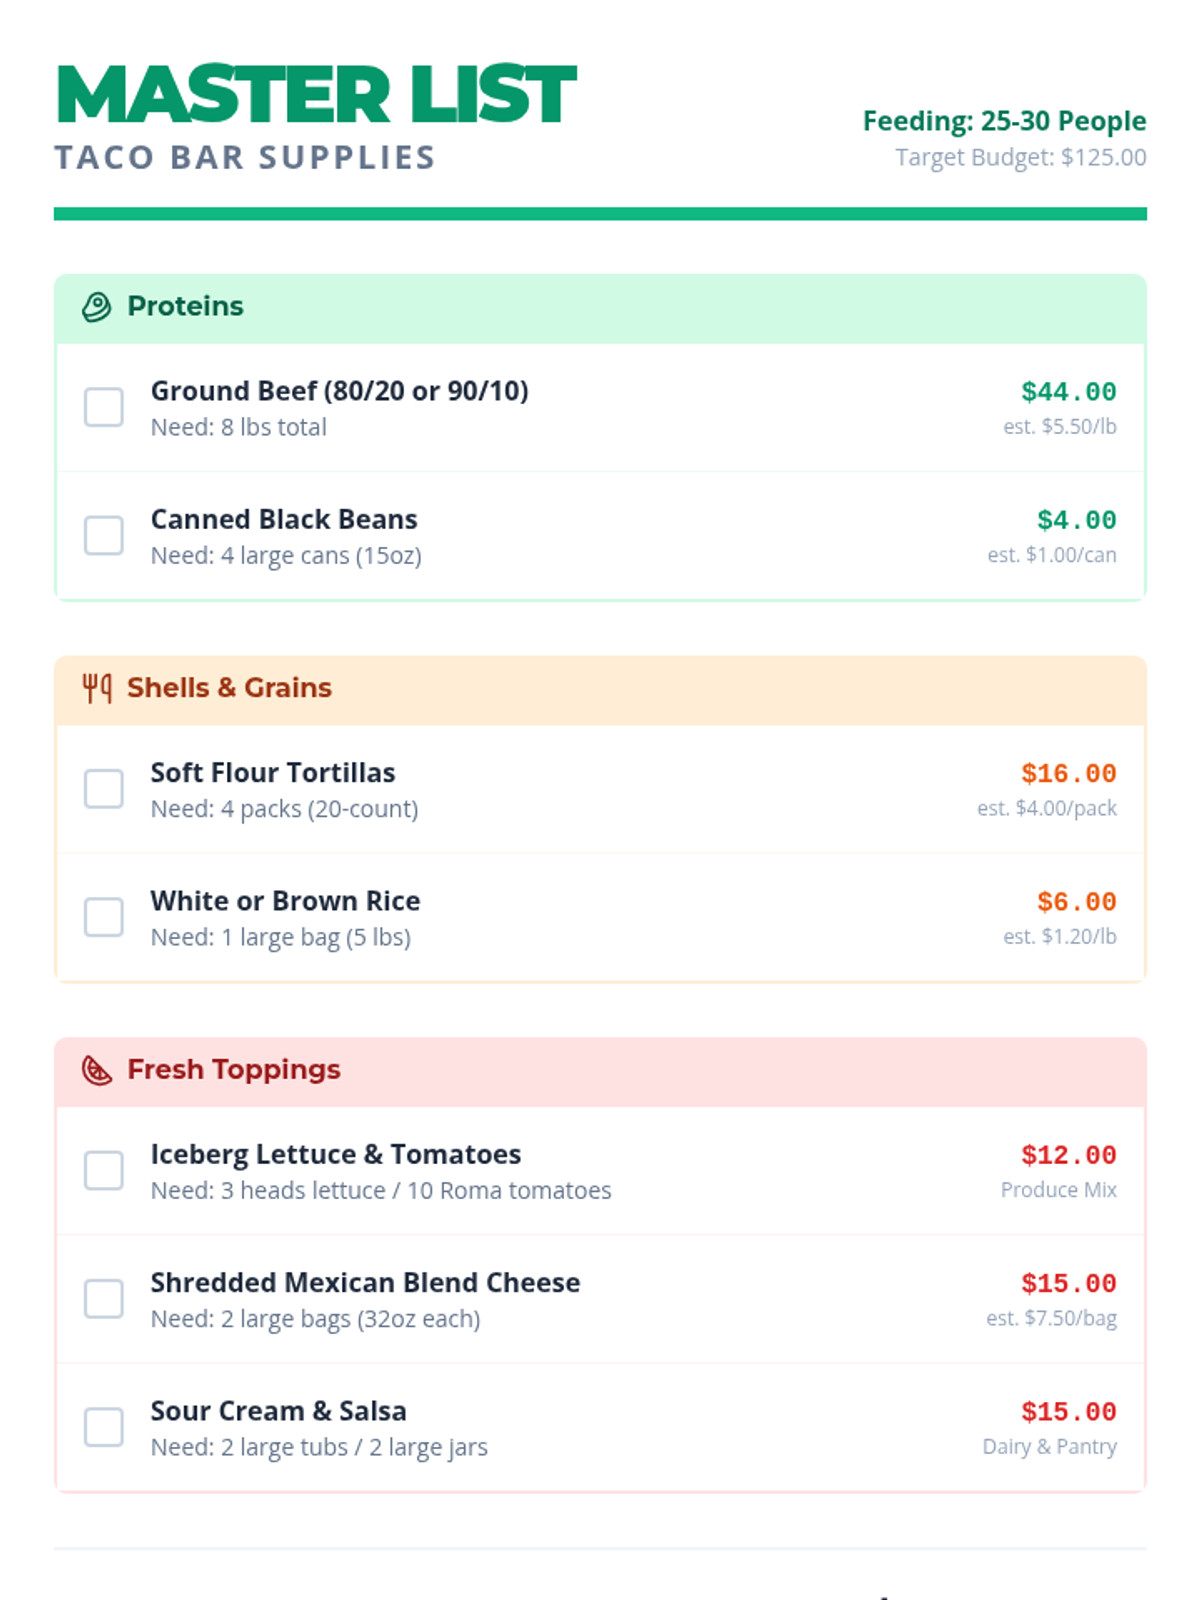Click the $16.00 tortillas price
Image resolution: width=1200 pixels, height=1600 pixels.
click(1068, 774)
